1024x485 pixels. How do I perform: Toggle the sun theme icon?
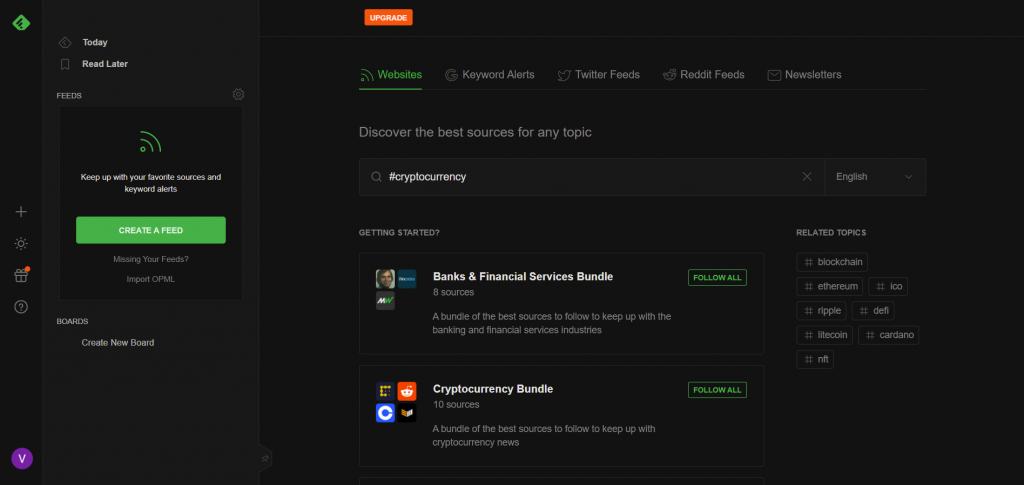[21, 243]
